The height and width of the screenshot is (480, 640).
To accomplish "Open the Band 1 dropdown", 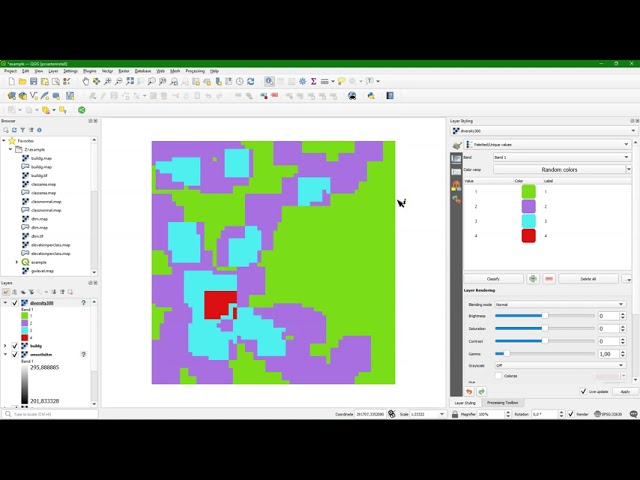I will pyautogui.click(x=562, y=157).
